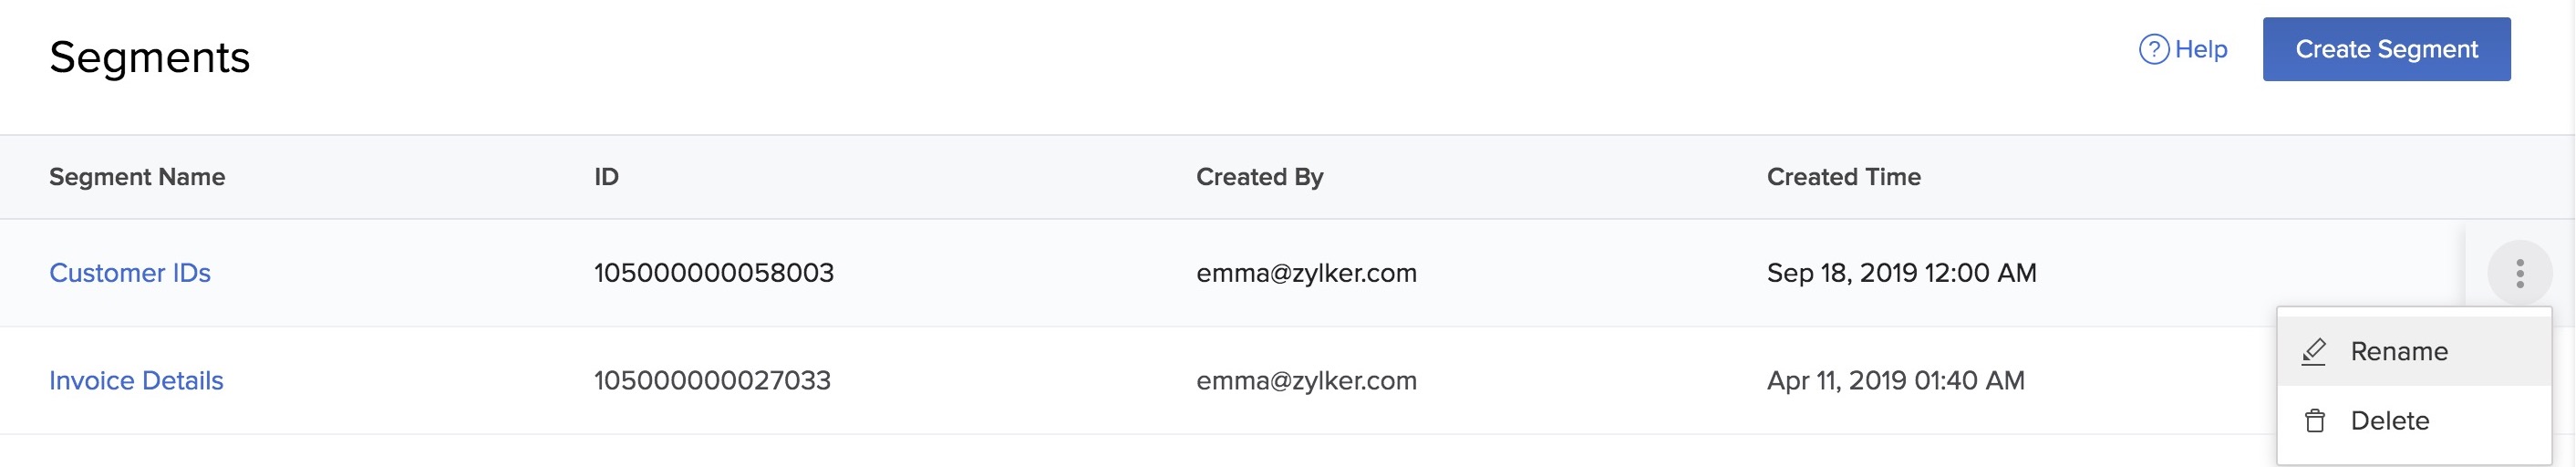
Task: Click the creator email in Customer IDs row
Action: click(x=1306, y=273)
